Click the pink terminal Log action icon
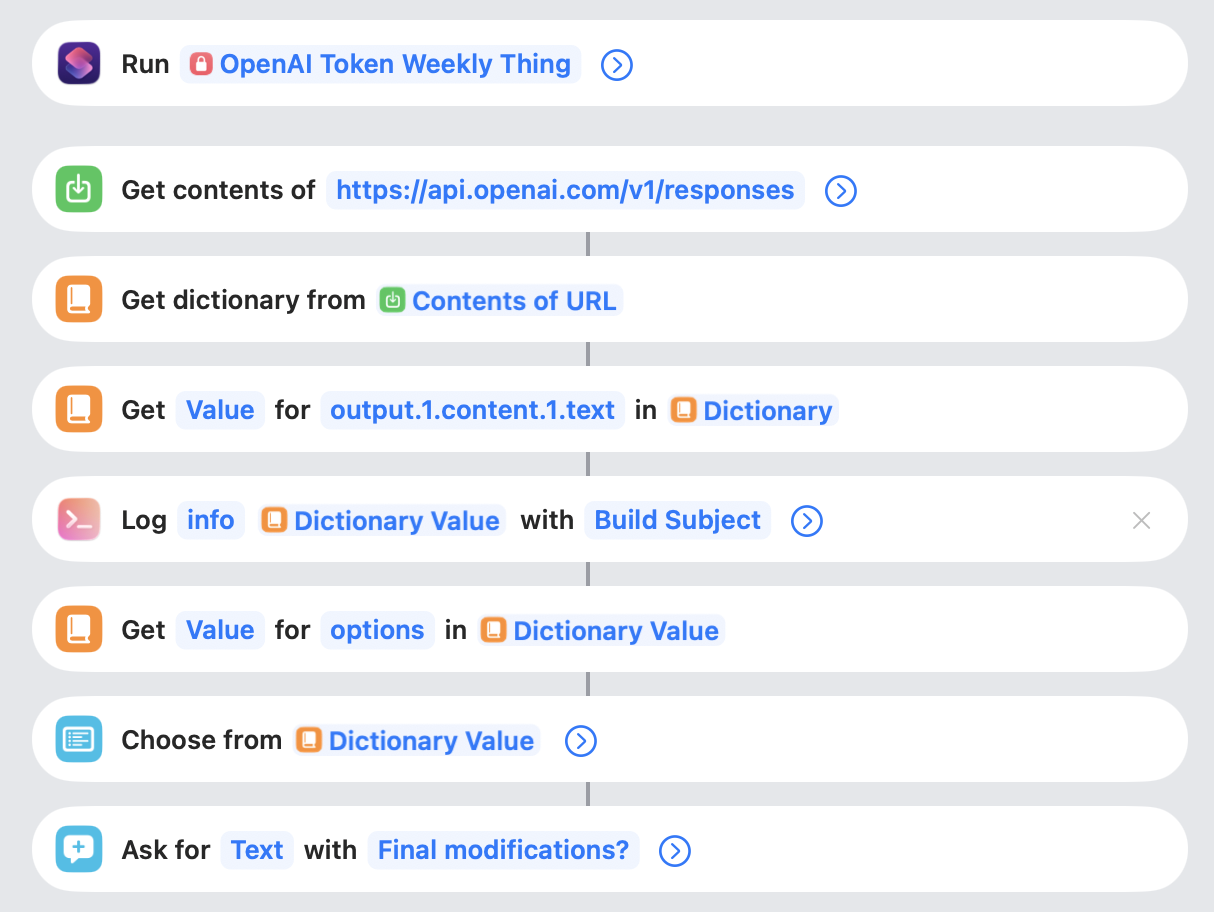 tap(79, 519)
